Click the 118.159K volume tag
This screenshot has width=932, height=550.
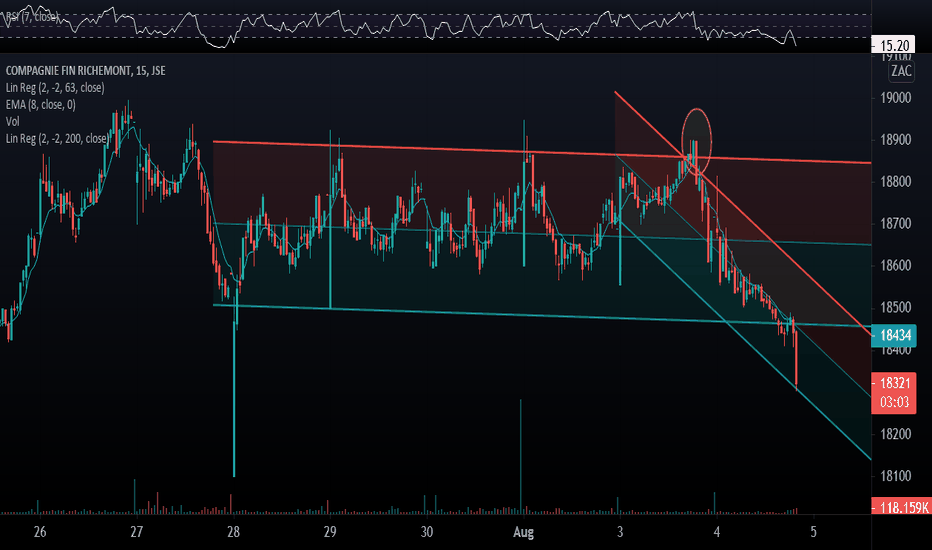click(902, 507)
